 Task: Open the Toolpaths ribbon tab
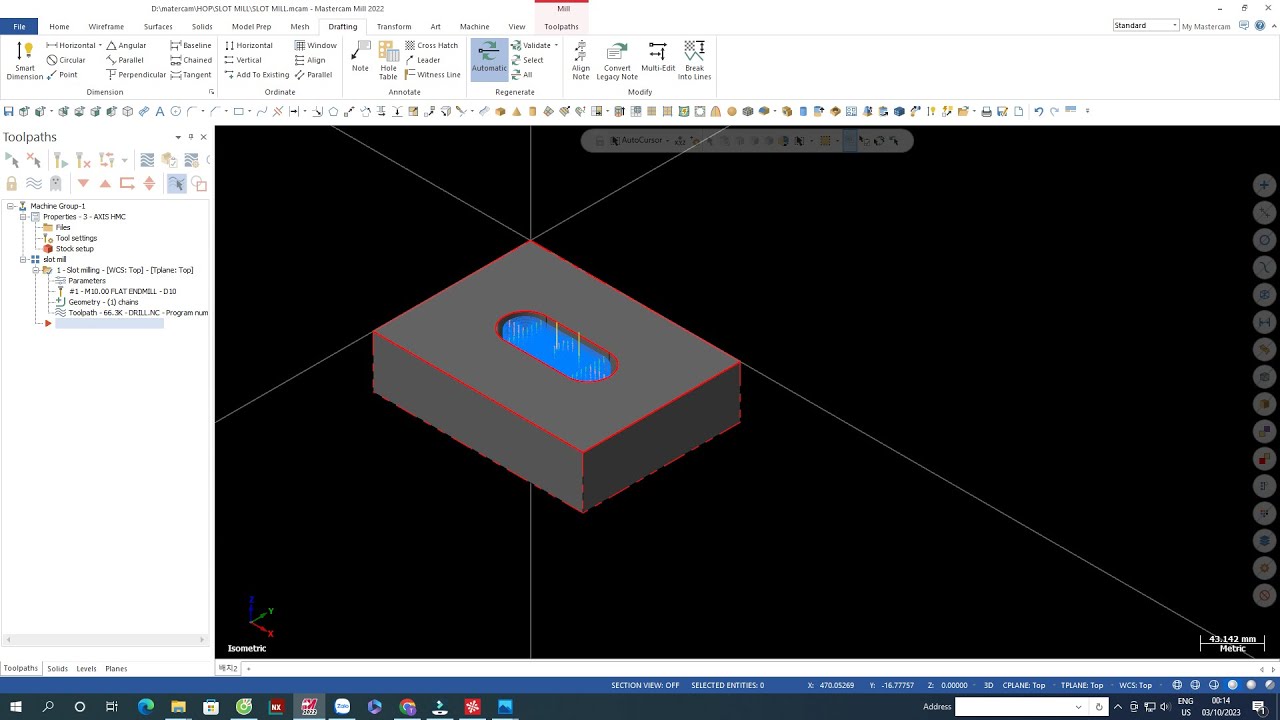pyautogui.click(x=561, y=26)
